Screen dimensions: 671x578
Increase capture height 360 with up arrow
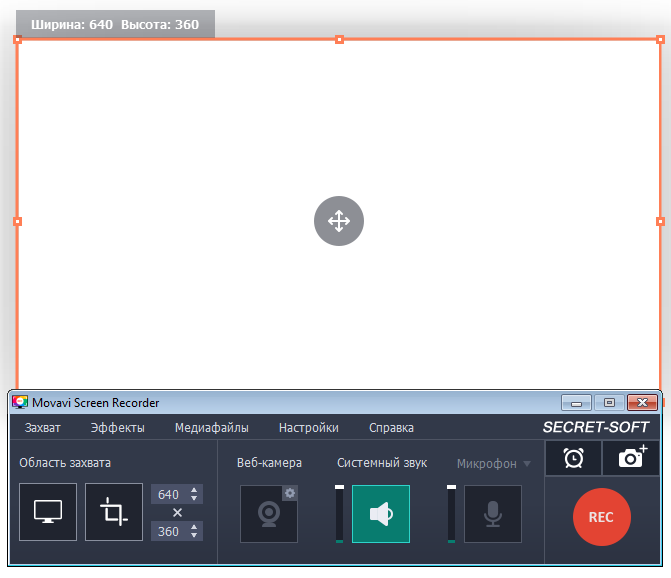coord(194,527)
